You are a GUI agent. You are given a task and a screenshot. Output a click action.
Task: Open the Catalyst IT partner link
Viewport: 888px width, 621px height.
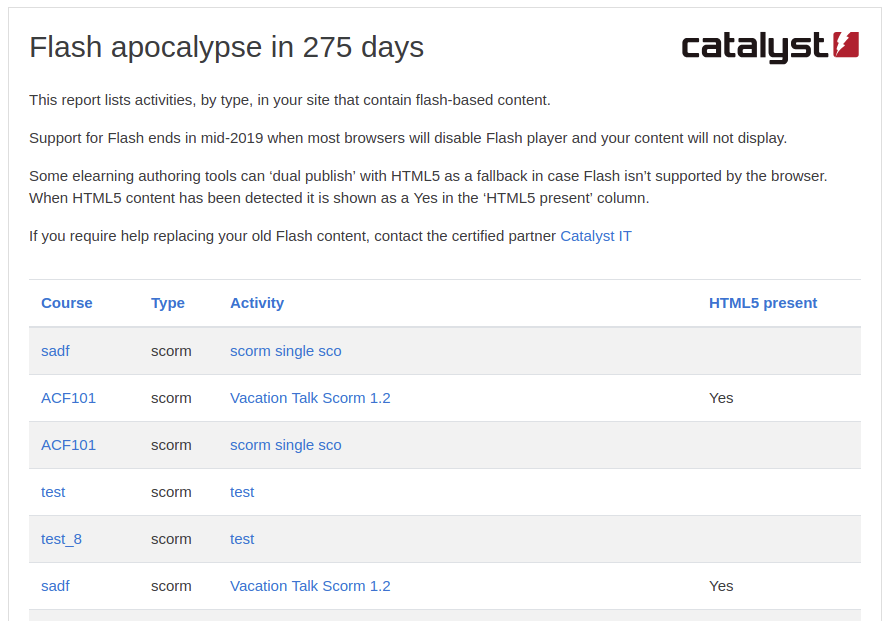596,236
